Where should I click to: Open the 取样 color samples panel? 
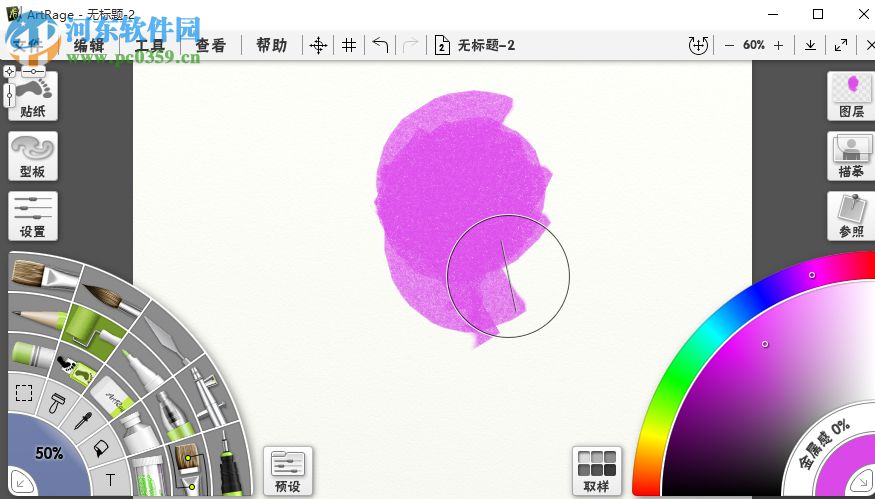[597, 471]
